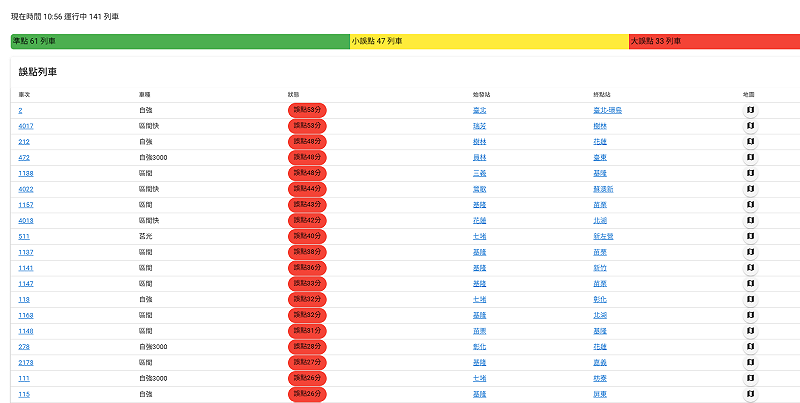Open map for train 278

750,347
